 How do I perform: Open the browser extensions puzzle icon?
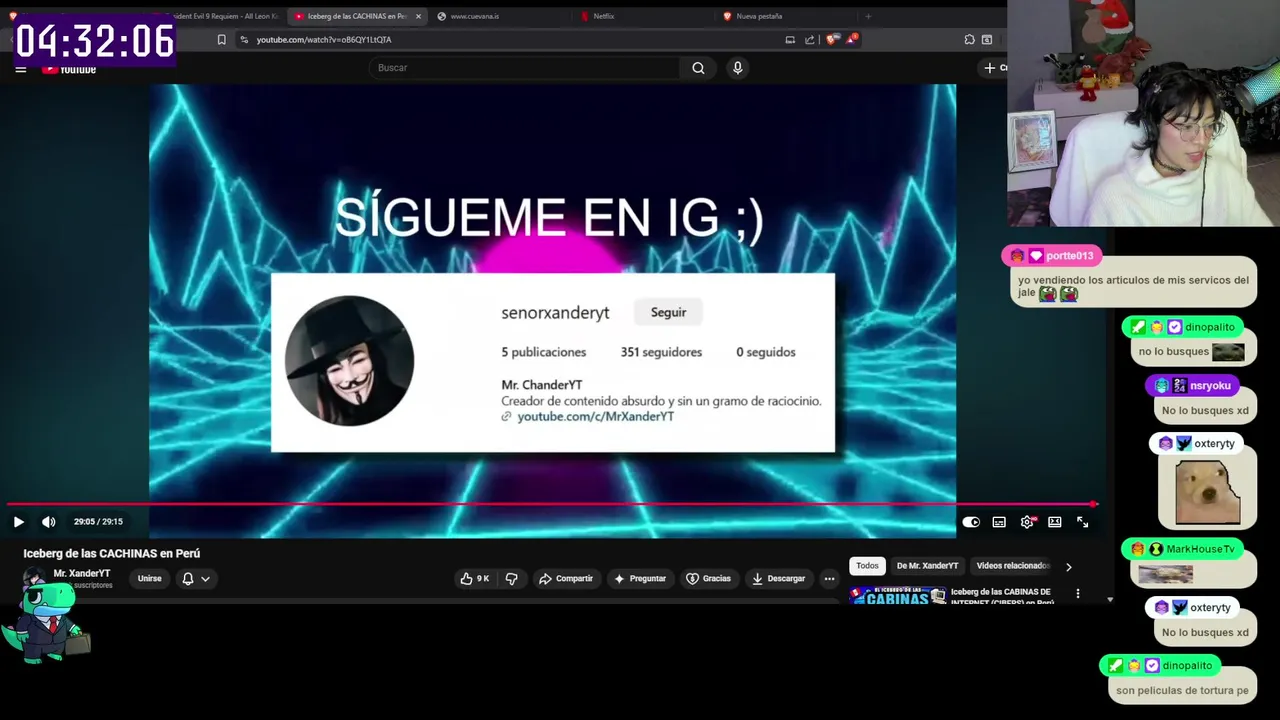pyautogui.click(x=969, y=40)
